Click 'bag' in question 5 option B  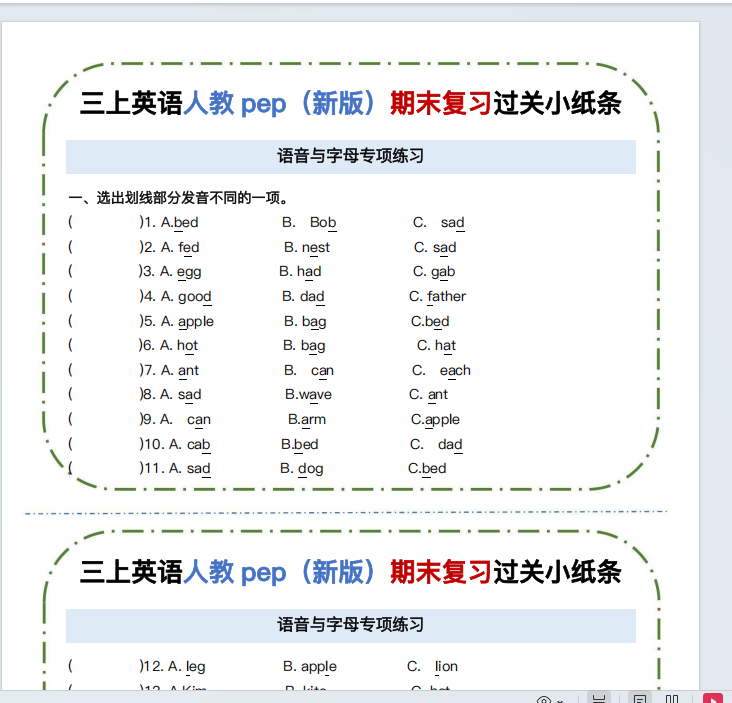(x=314, y=322)
